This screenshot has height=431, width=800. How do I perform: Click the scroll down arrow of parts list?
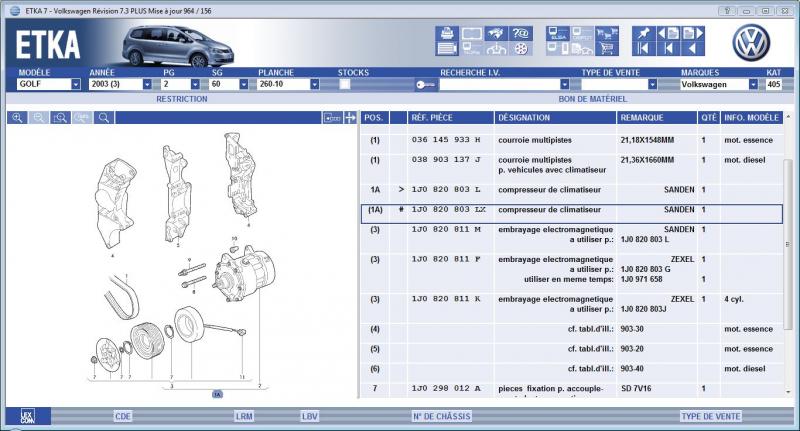click(x=788, y=392)
